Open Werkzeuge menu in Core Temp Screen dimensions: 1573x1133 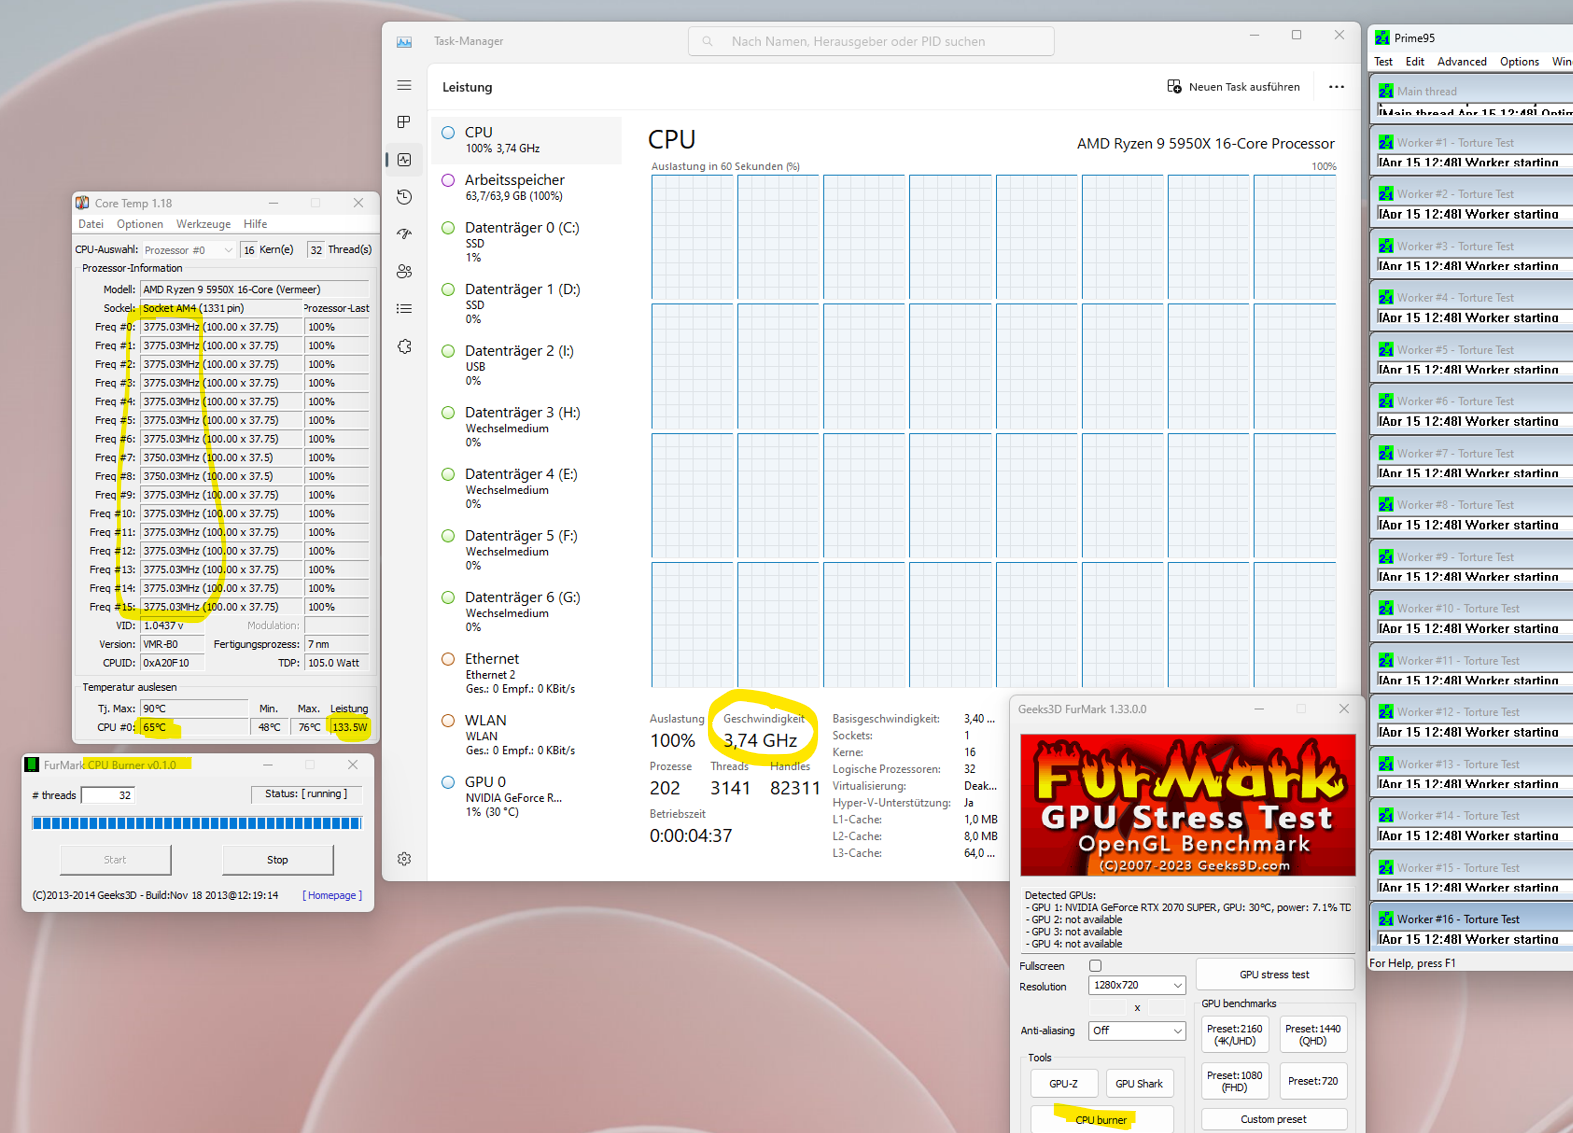click(x=203, y=224)
